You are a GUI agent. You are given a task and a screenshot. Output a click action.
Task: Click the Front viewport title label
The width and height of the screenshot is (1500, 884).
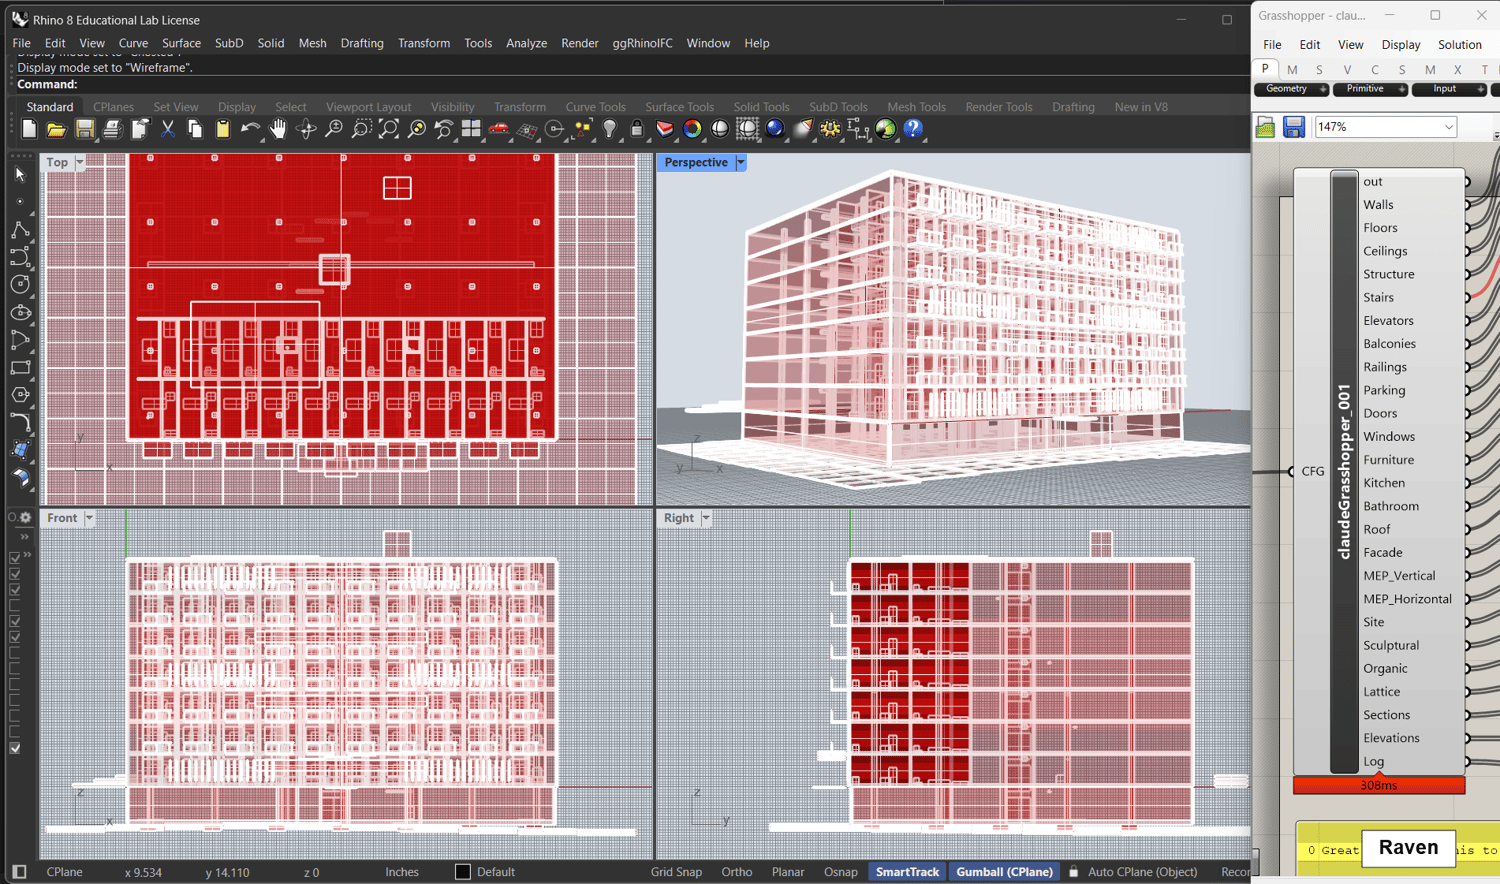click(62, 518)
